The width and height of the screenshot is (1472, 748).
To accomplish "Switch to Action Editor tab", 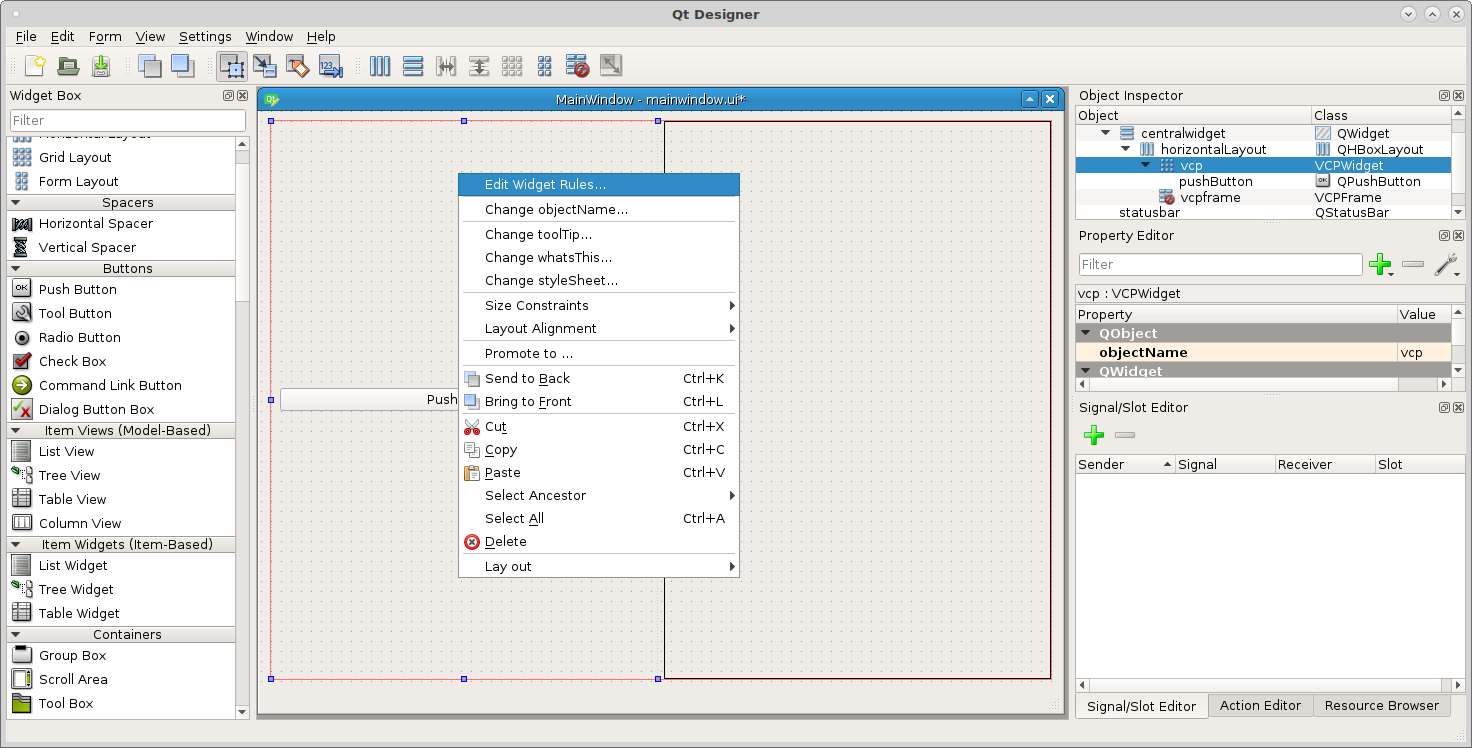I will point(1260,705).
